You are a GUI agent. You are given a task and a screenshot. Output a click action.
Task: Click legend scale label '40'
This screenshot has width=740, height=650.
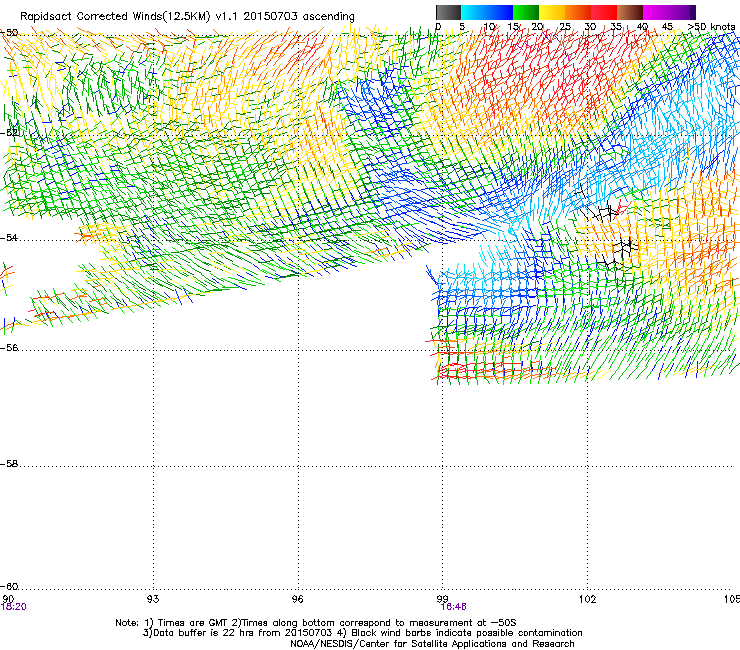(x=642, y=27)
